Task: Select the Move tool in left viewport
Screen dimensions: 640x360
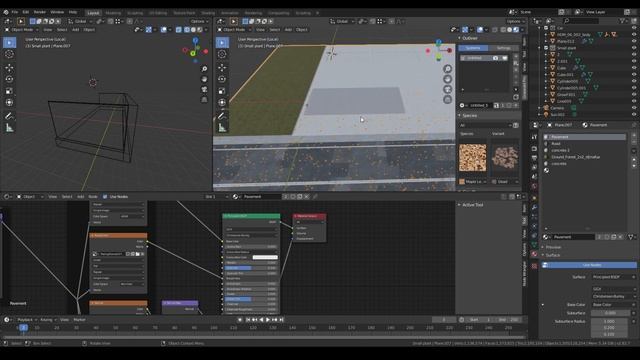Action: click(x=9, y=68)
